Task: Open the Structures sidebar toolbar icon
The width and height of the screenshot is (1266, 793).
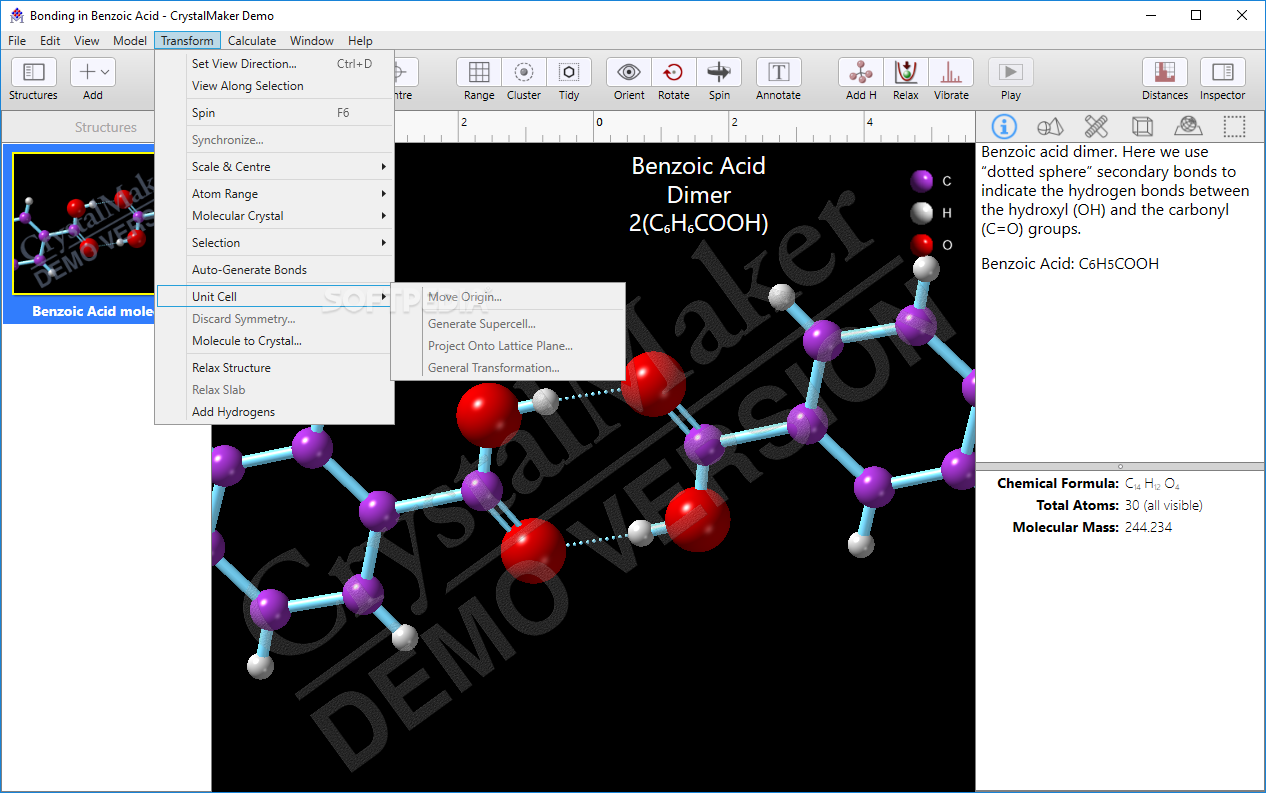Action: pos(33,72)
